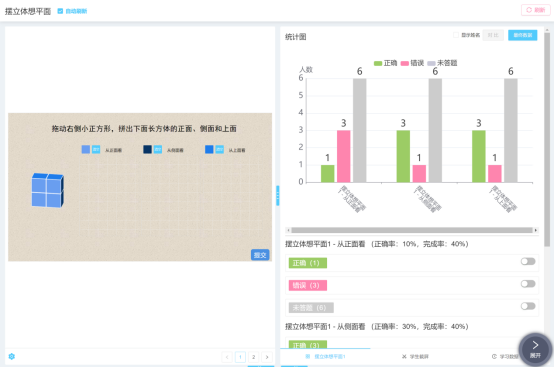Viewport: 554px width, 367px height.
Task: Go to next page with the right chevron
Action: [267, 357]
